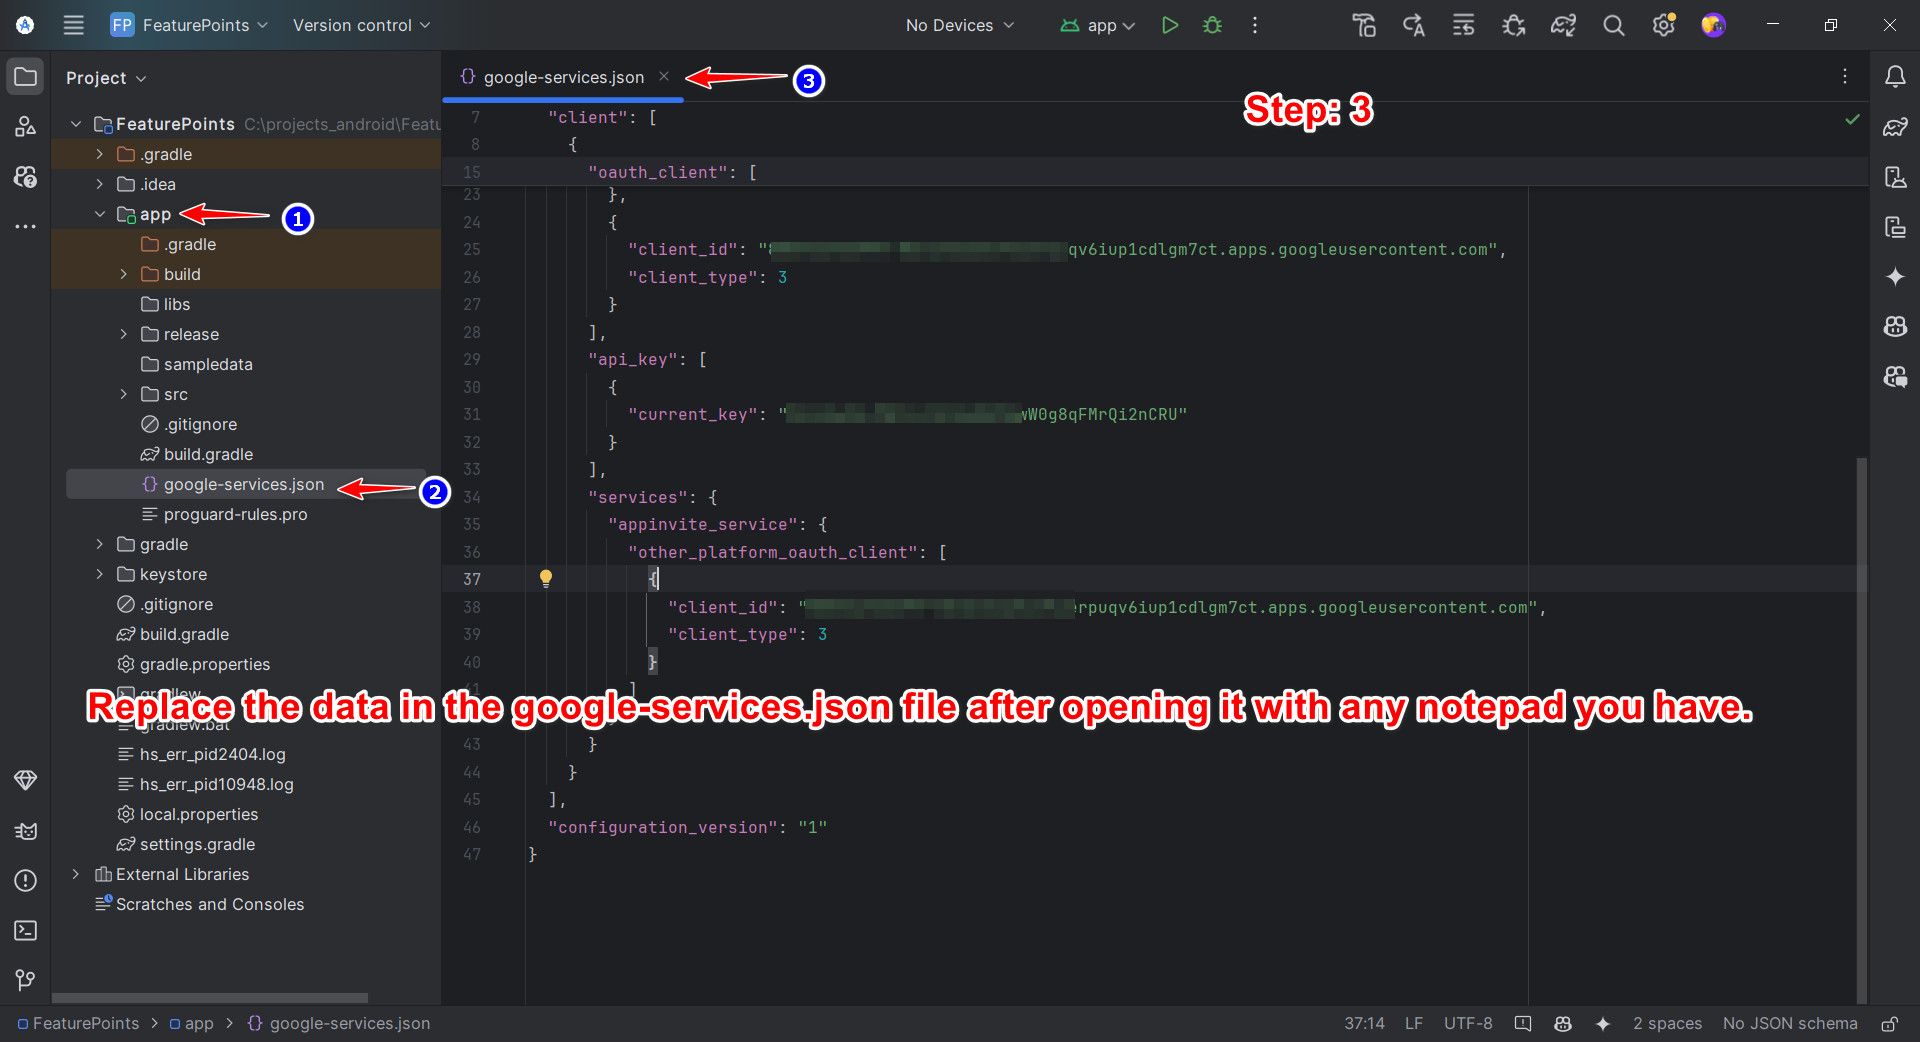Open the Terminal tool window

[x=25, y=931]
